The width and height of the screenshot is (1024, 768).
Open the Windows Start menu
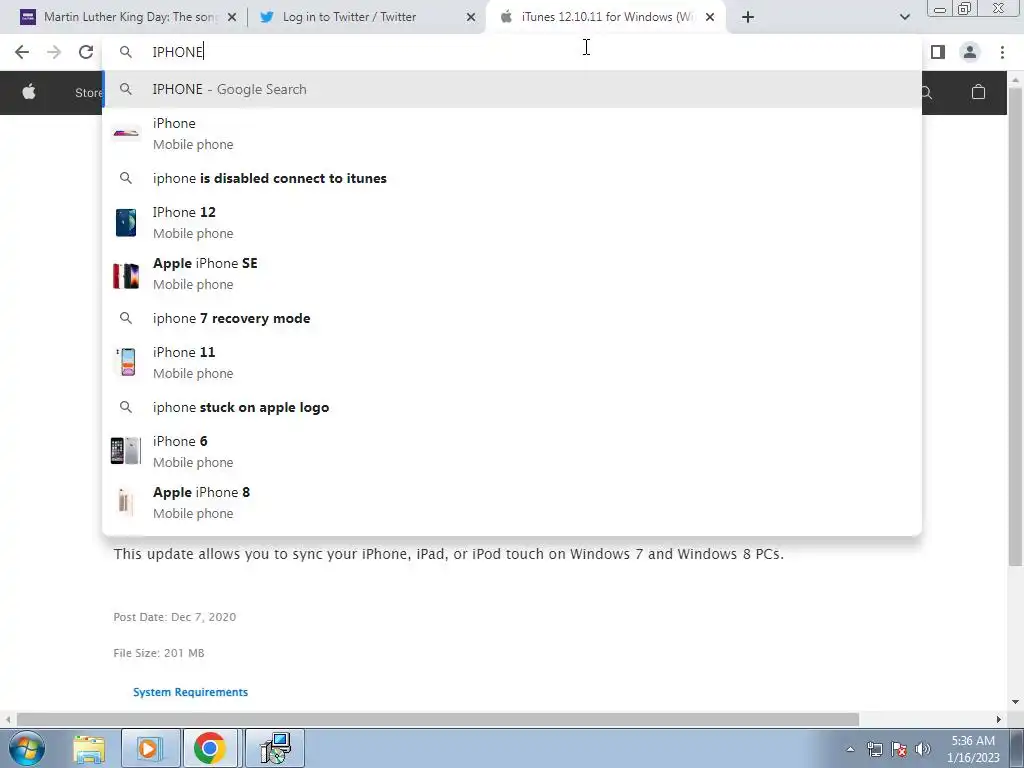tap(26, 748)
